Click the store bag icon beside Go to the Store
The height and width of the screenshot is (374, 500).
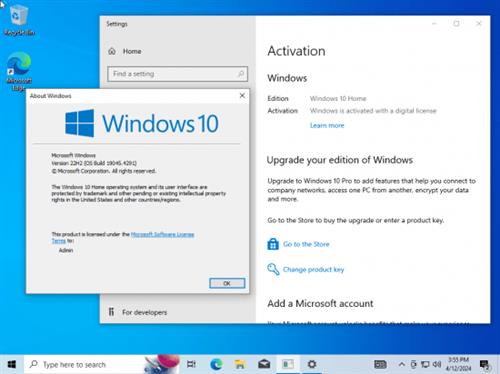[273, 244]
